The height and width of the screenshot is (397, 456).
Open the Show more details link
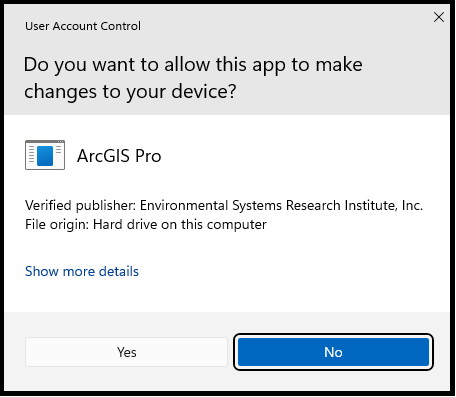pyautogui.click(x=82, y=271)
